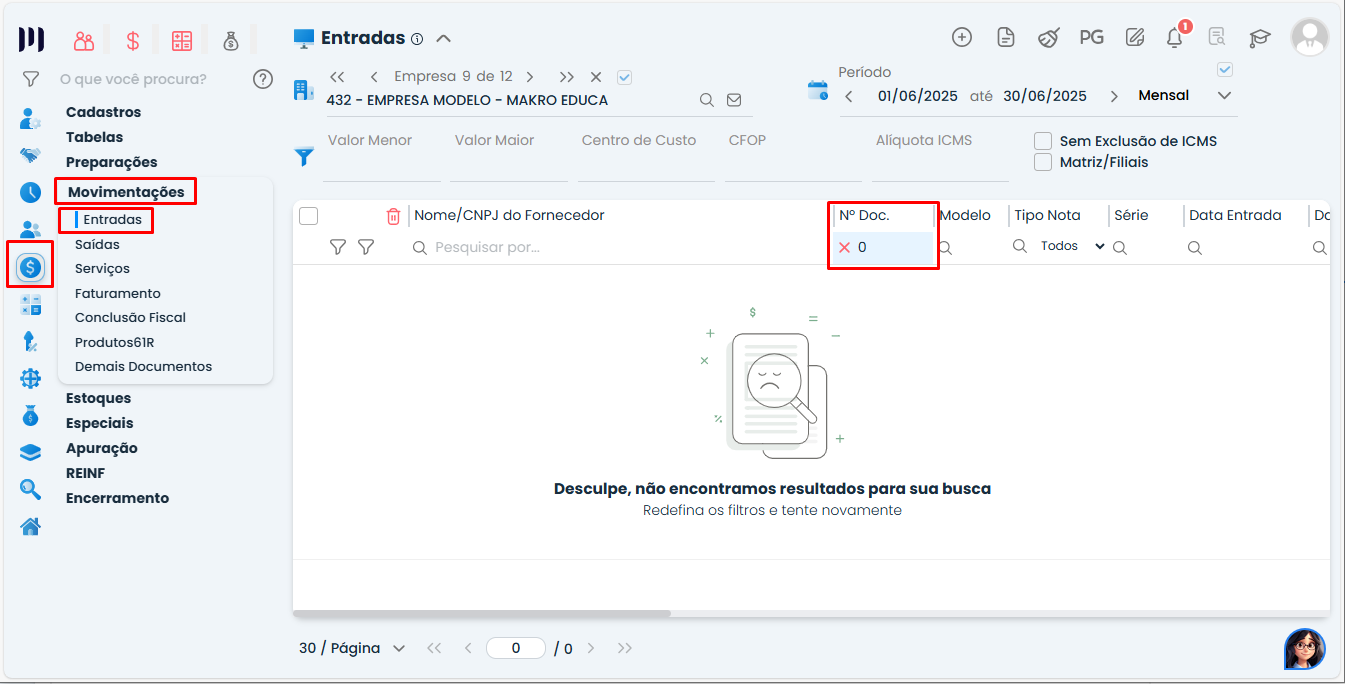Toggle the checkbox in the table header row
This screenshot has width=1345, height=684.
309,215
